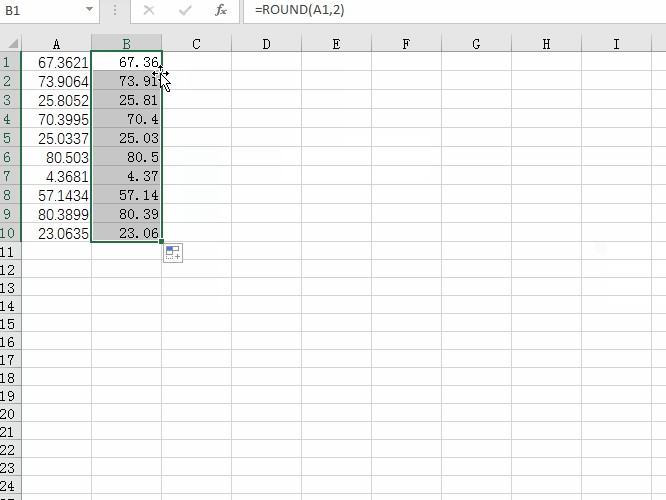
Task: Click cell containing 23.06
Action: click(126, 233)
